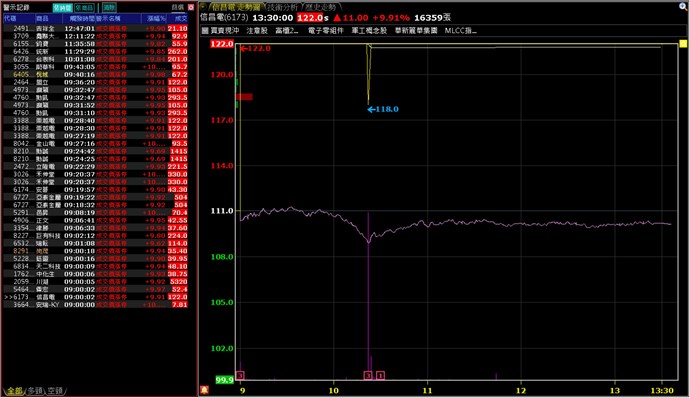The height and width of the screenshot is (398, 690).
Task: Select the 6174 row at 09:19:57
Action: point(95,189)
